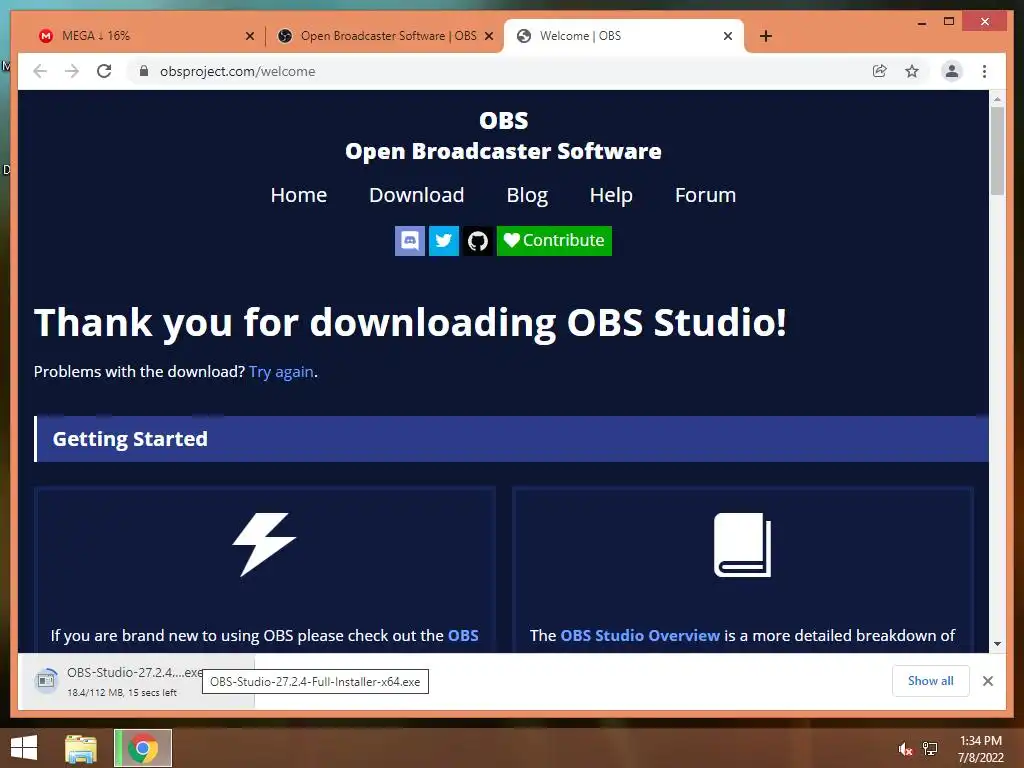Click Show all downloads button

point(931,681)
